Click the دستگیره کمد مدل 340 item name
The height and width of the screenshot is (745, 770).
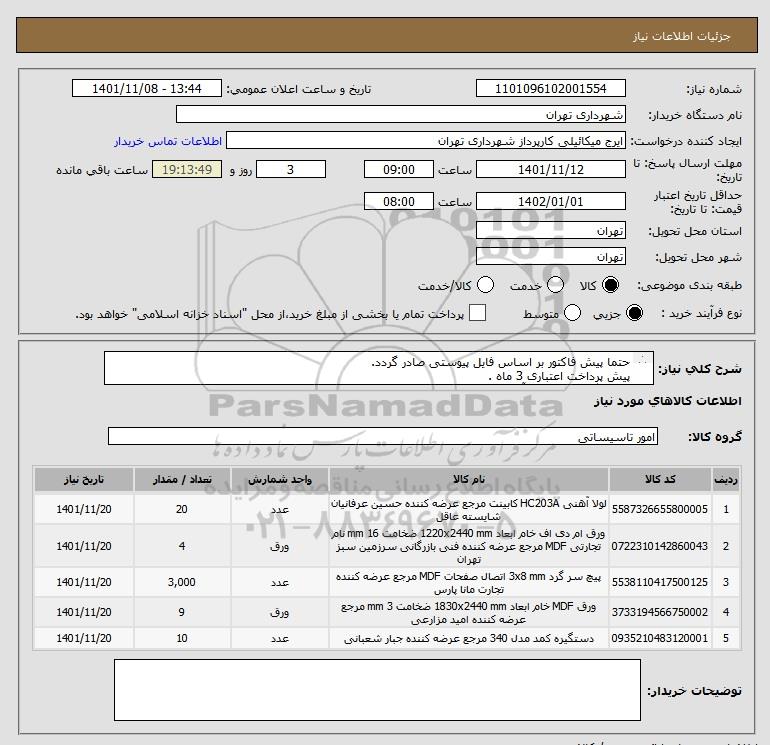(x=469, y=638)
